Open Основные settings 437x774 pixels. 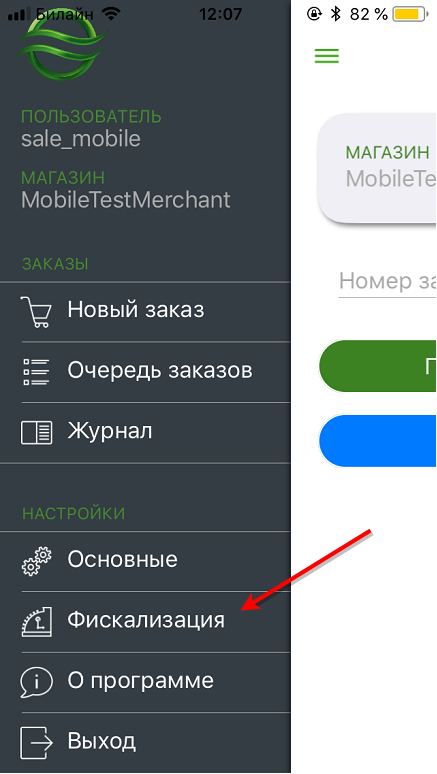coord(145,561)
